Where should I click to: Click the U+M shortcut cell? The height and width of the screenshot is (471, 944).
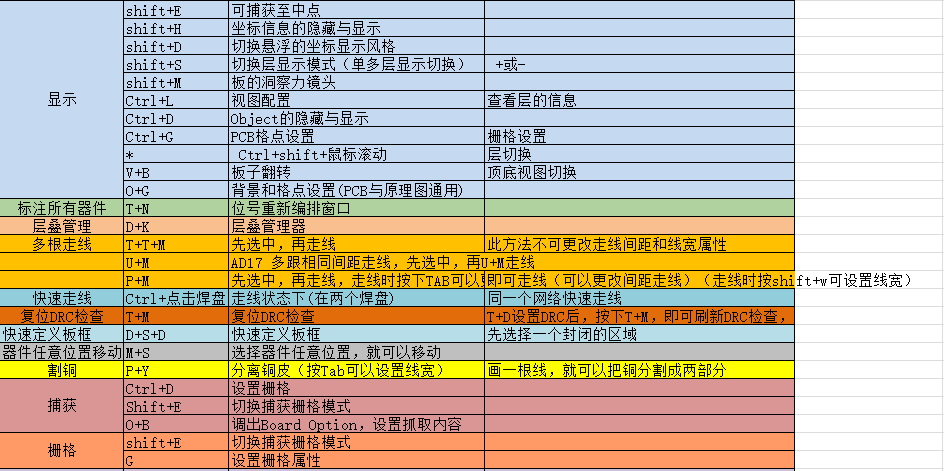[x=176, y=263]
